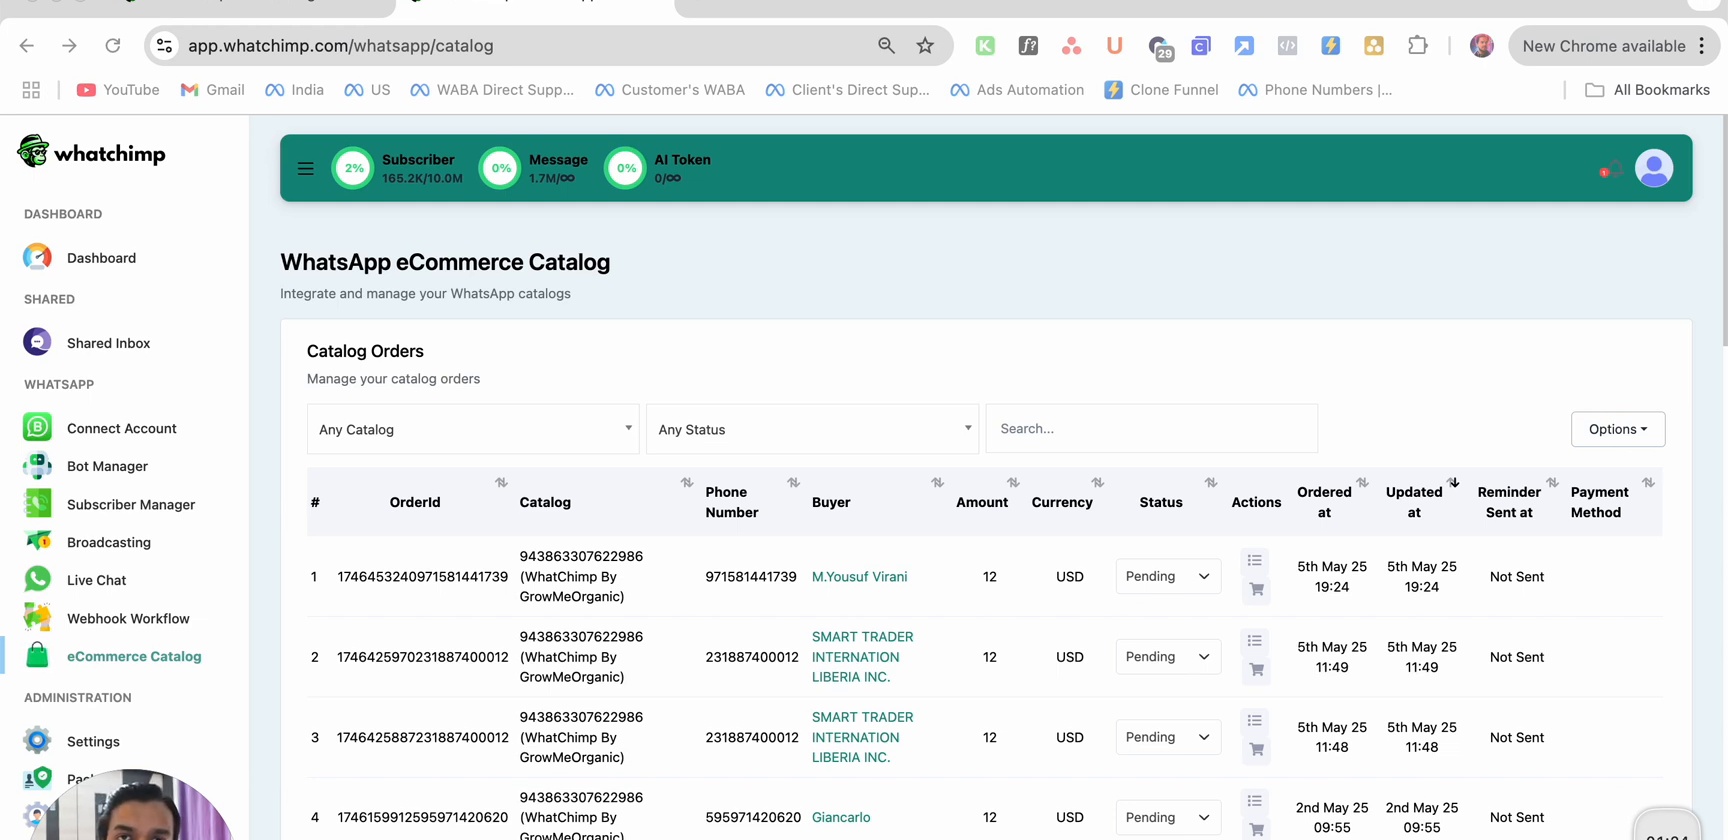The image size is (1728, 840).
Task: Click New Chrome available update button
Action: [1613, 46]
